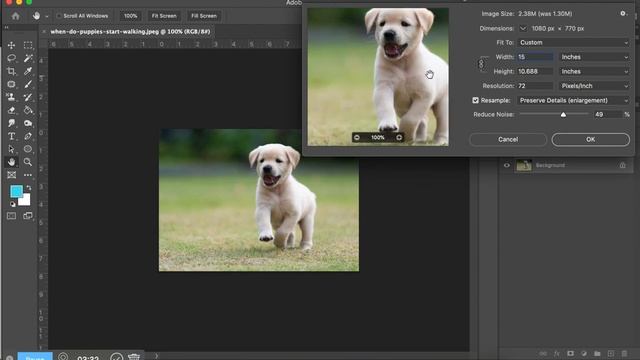Open the Resample method dropdown

pos(573,100)
